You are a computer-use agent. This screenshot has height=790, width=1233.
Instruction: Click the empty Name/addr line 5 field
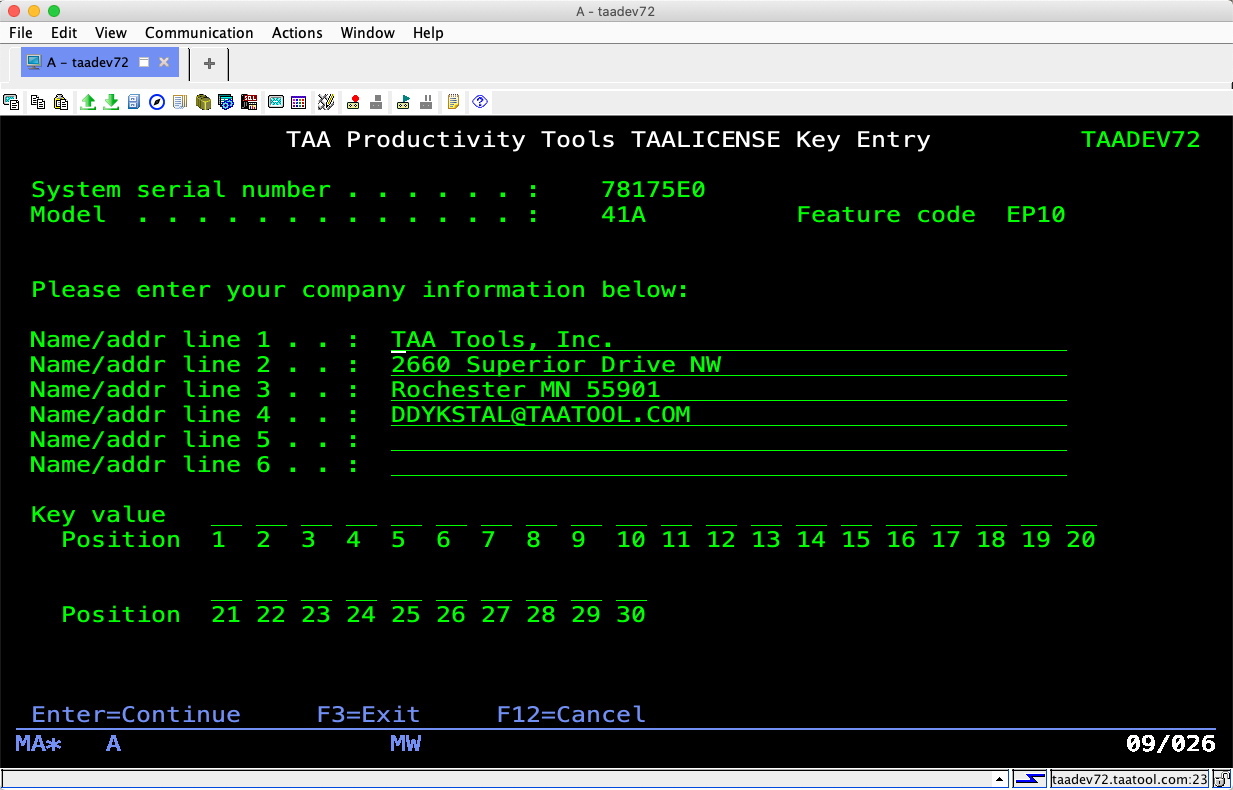tap(728, 440)
